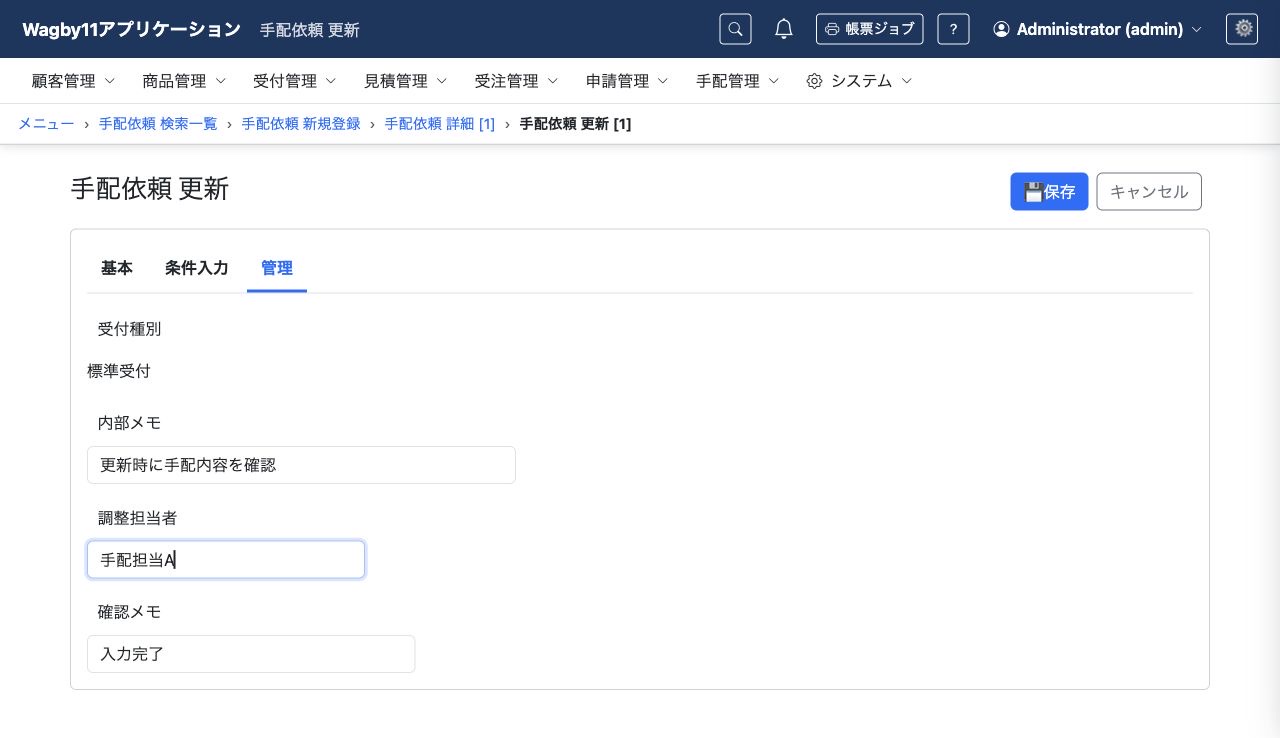Expand the 商品管理 menu
1280x738 pixels.
pos(184,81)
